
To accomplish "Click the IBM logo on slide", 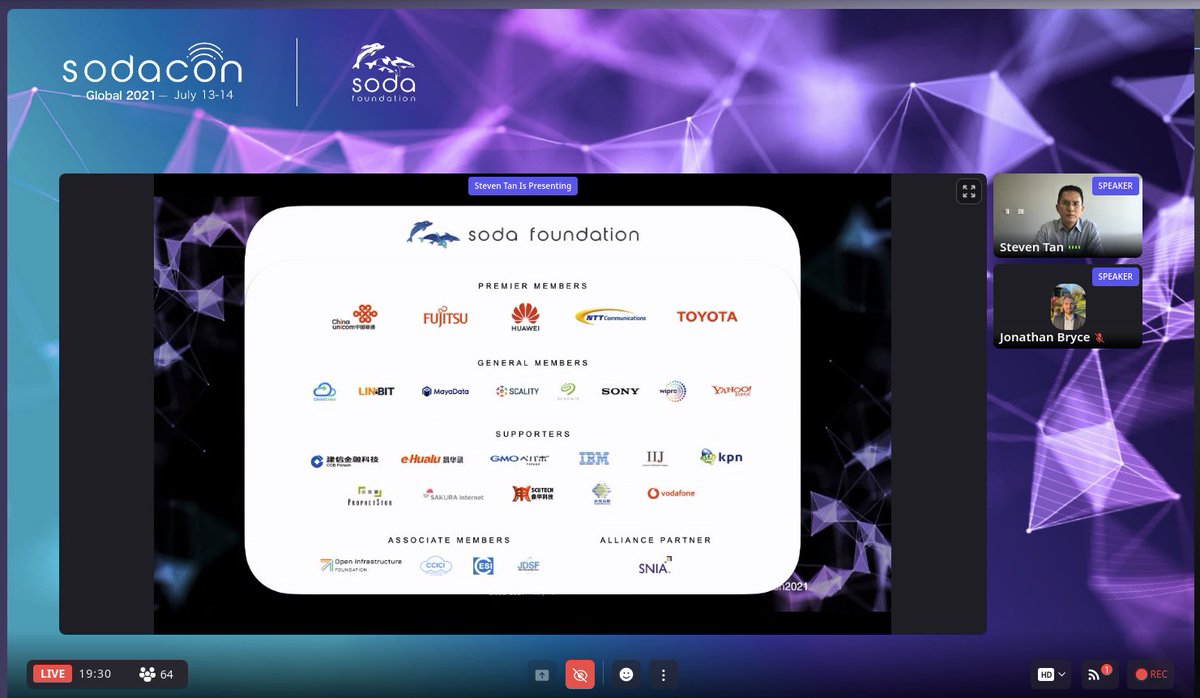I will click(x=594, y=459).
